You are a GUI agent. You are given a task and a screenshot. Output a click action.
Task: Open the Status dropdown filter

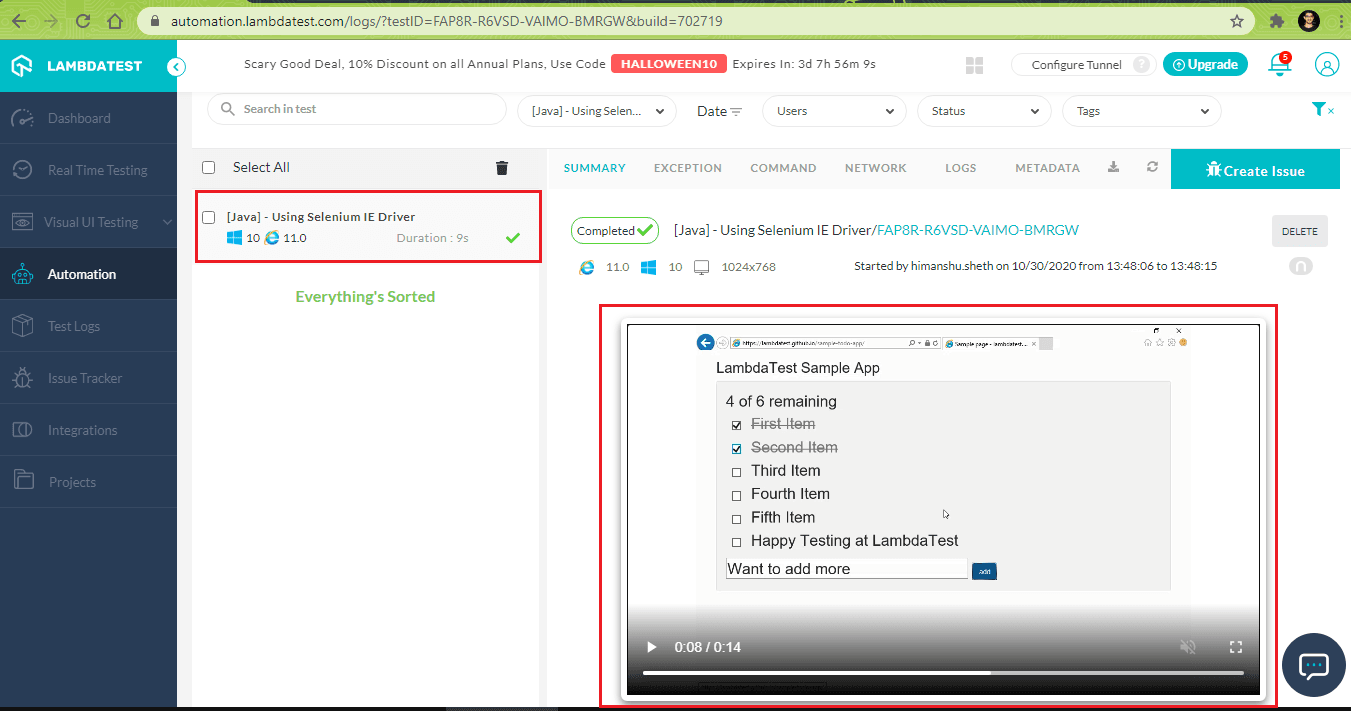coord(984,111)
